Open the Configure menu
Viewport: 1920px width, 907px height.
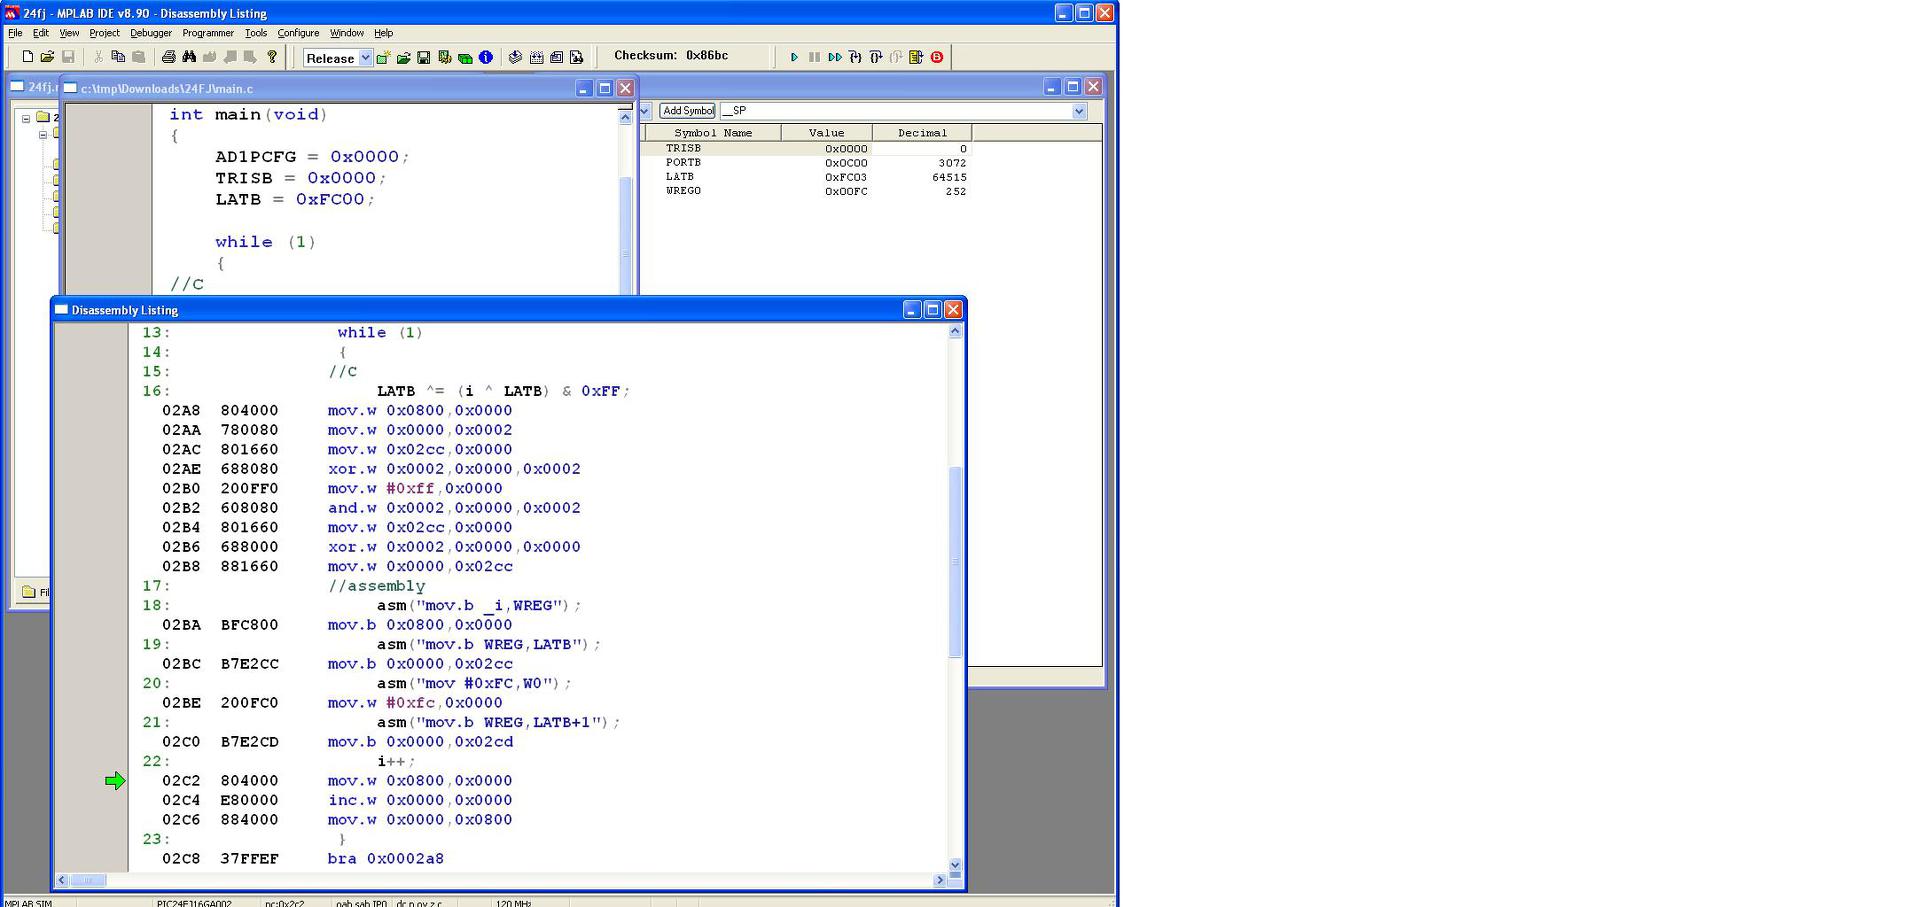click(x=298, y=33)
